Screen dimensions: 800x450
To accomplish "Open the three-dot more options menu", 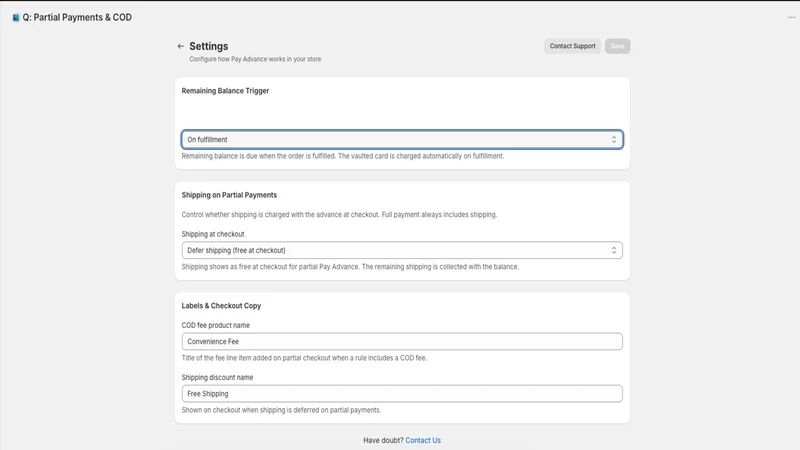I will 791,17.
